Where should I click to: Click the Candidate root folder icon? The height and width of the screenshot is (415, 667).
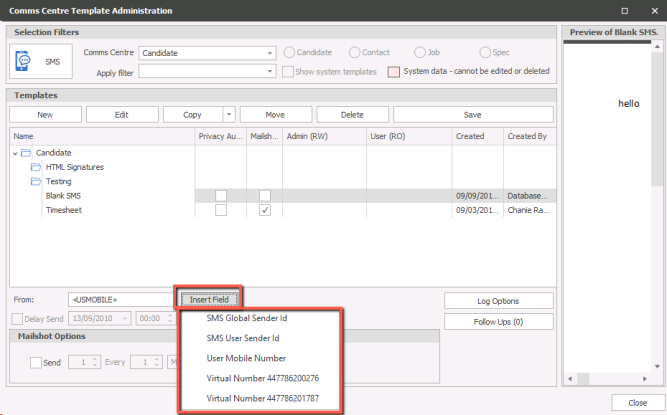click(x=28, y=152)
